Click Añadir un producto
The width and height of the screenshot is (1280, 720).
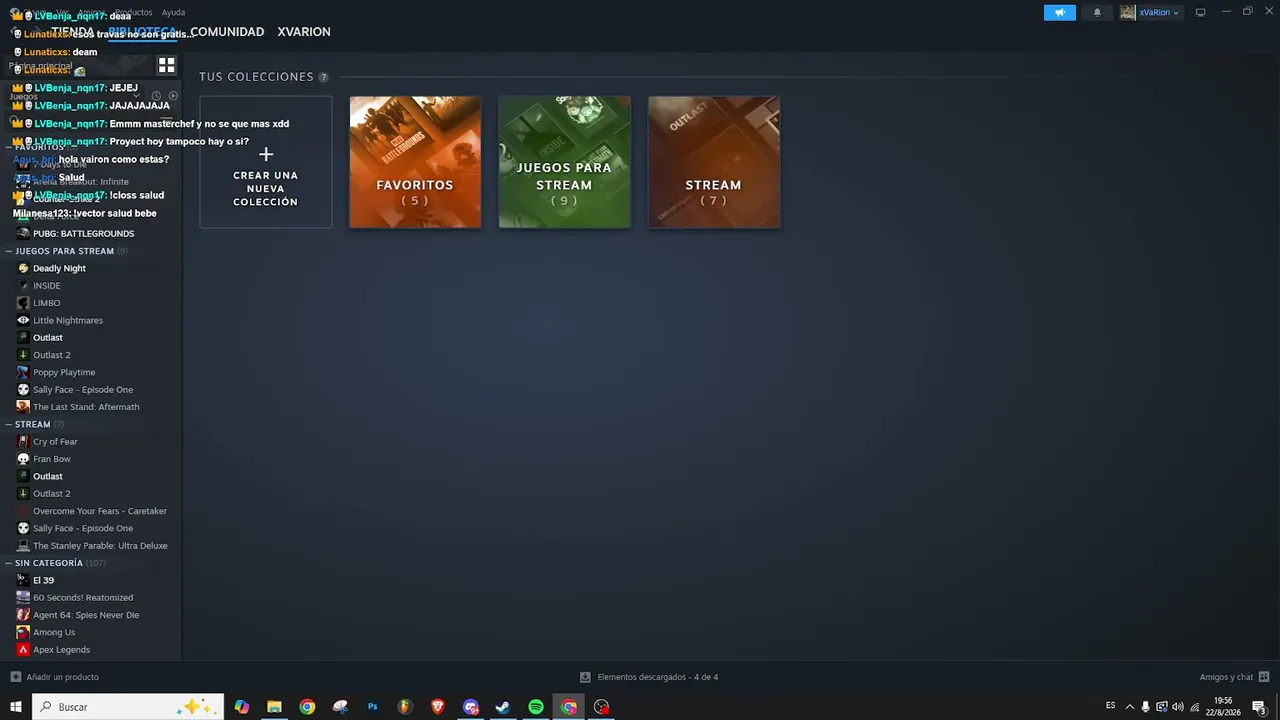coord(54,677)
